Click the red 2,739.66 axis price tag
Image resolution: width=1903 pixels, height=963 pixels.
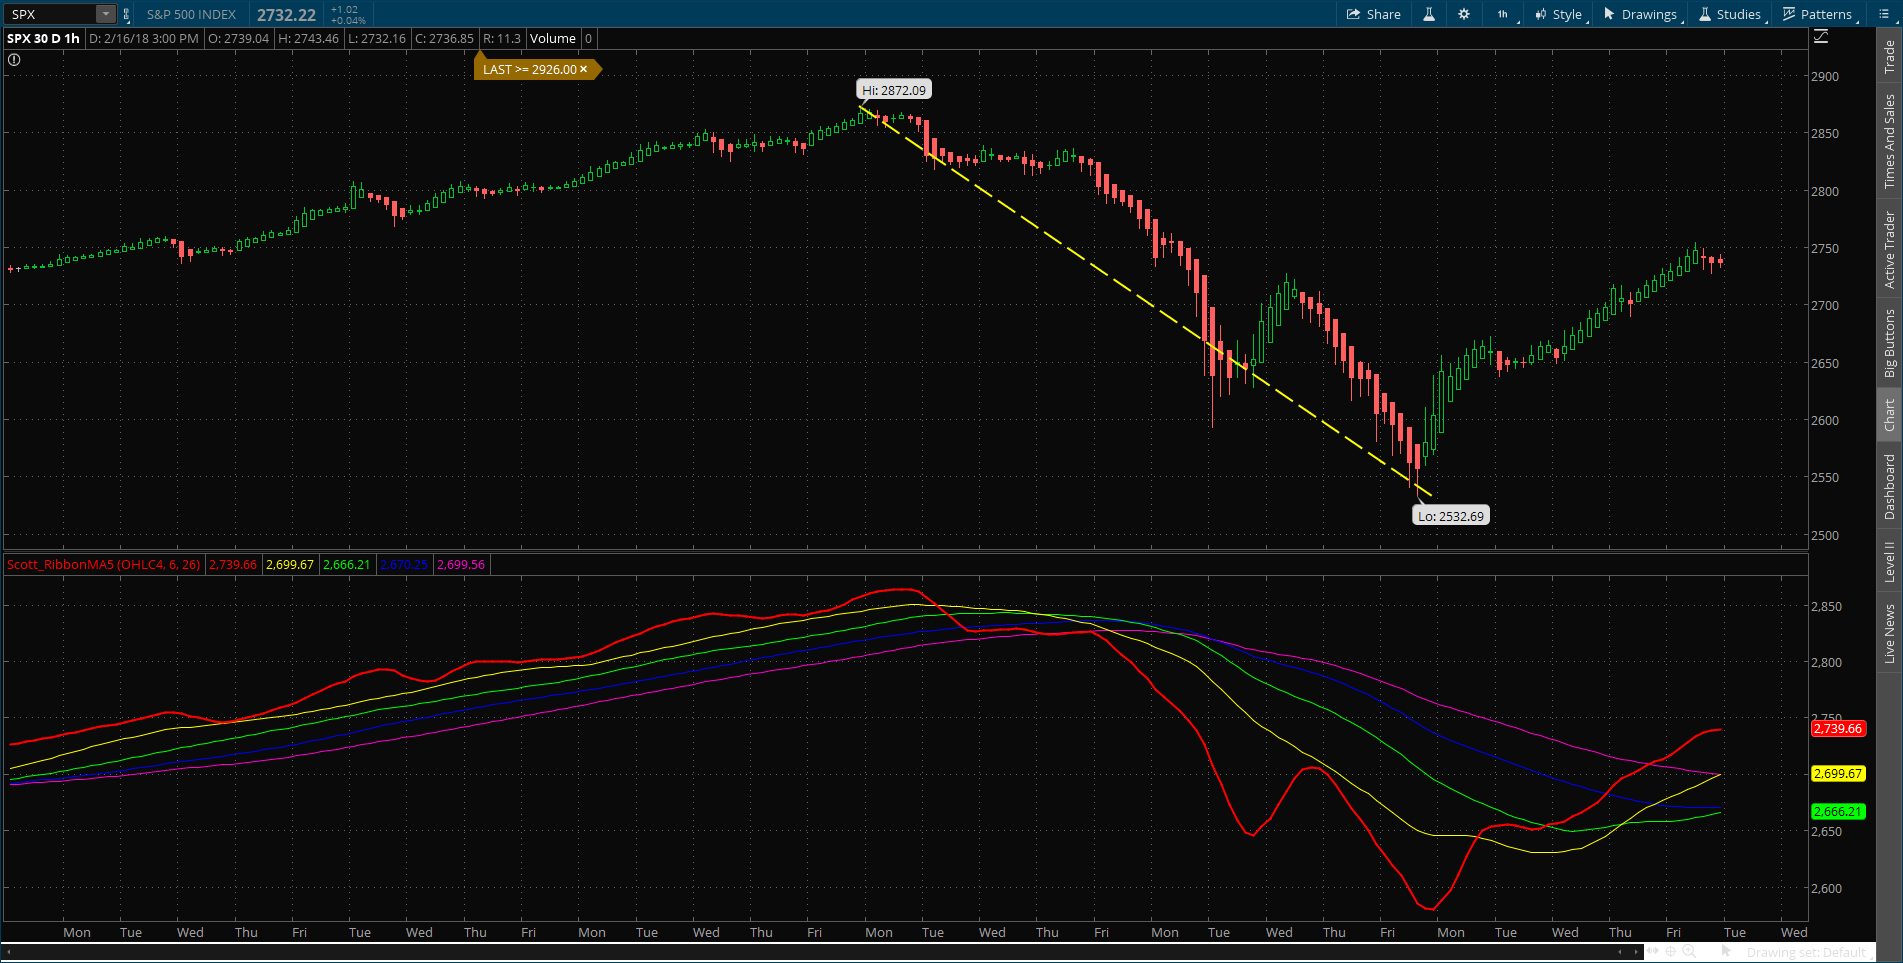(1838, 729)
